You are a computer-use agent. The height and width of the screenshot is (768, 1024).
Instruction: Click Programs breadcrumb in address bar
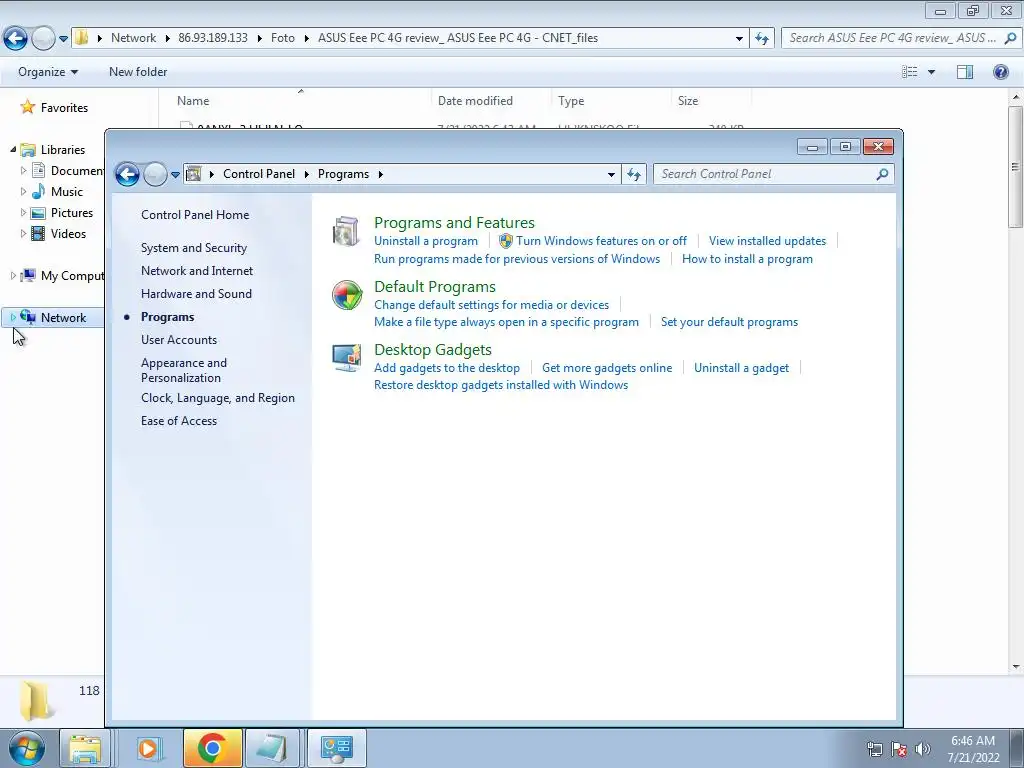[343, 174]
